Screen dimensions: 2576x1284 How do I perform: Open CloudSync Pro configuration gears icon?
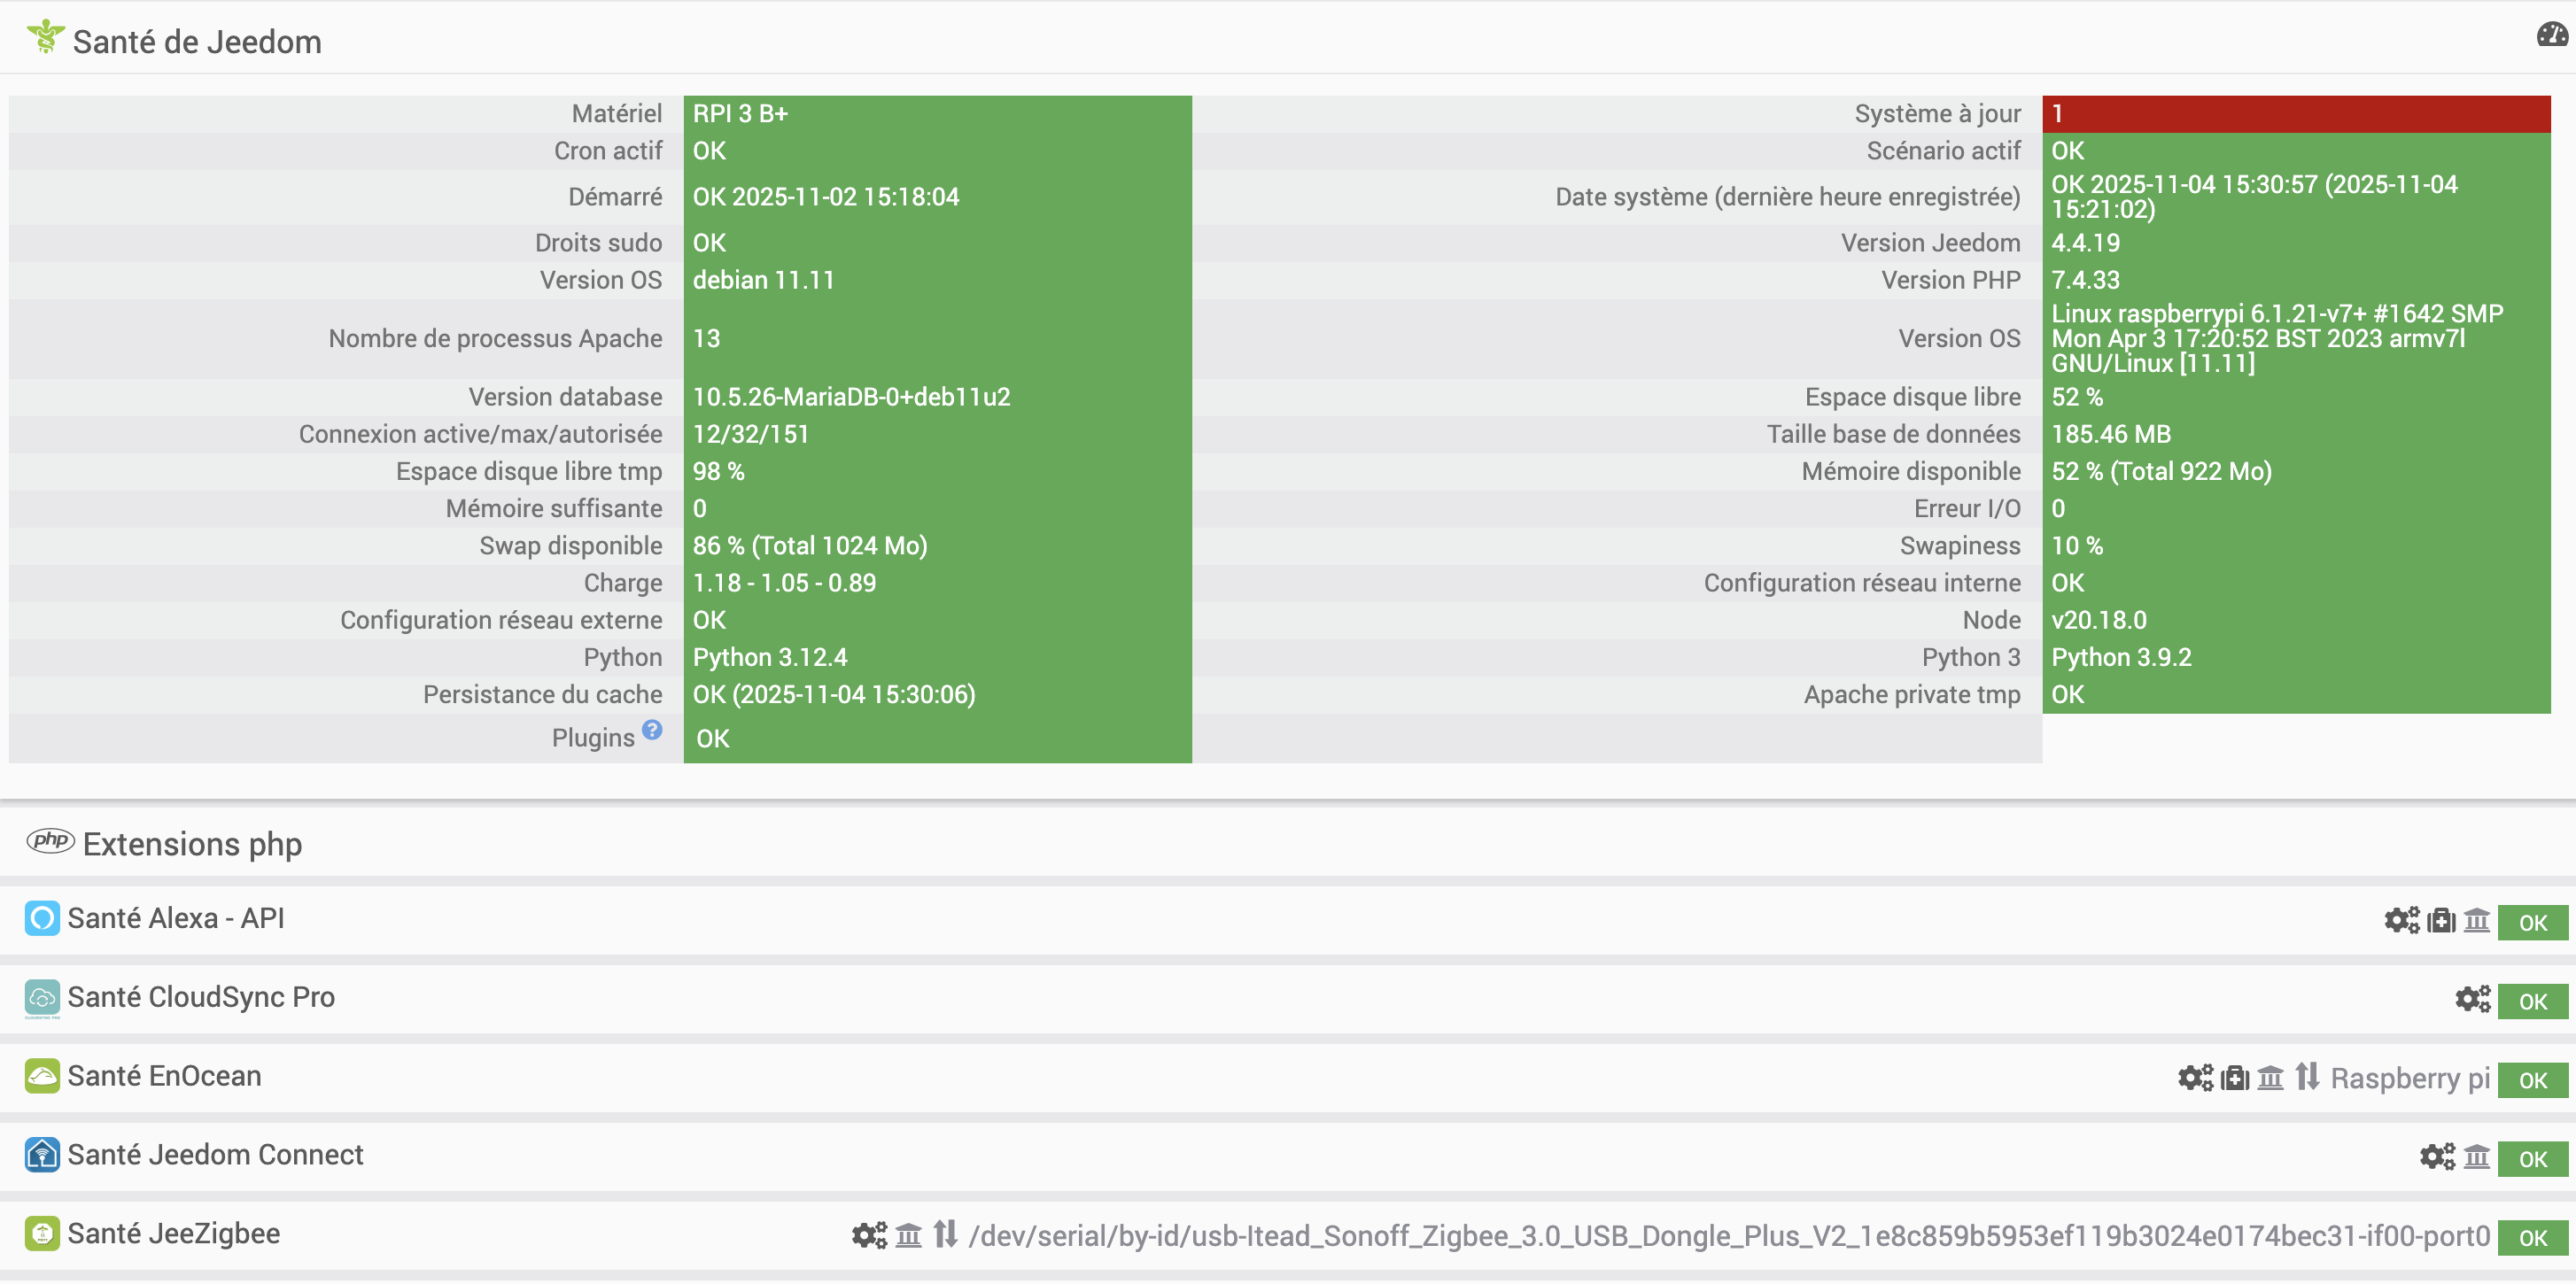pyautogui.click(x=2472, y=1000)
